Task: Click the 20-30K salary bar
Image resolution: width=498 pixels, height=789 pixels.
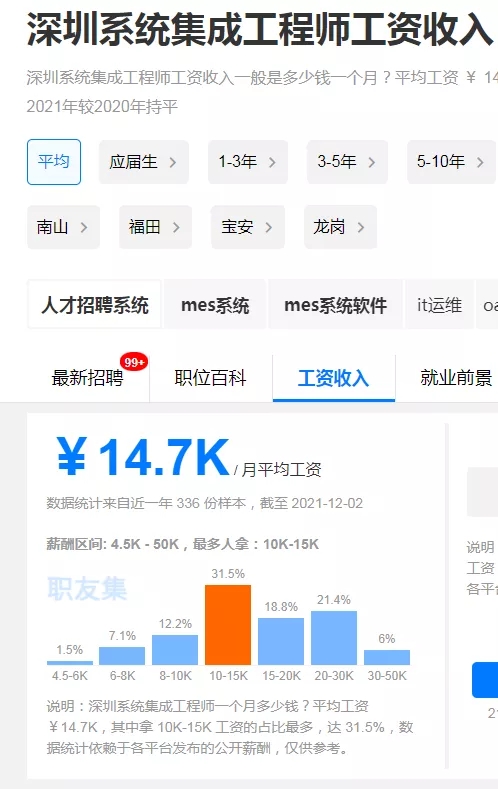Action: pos(334,638)
